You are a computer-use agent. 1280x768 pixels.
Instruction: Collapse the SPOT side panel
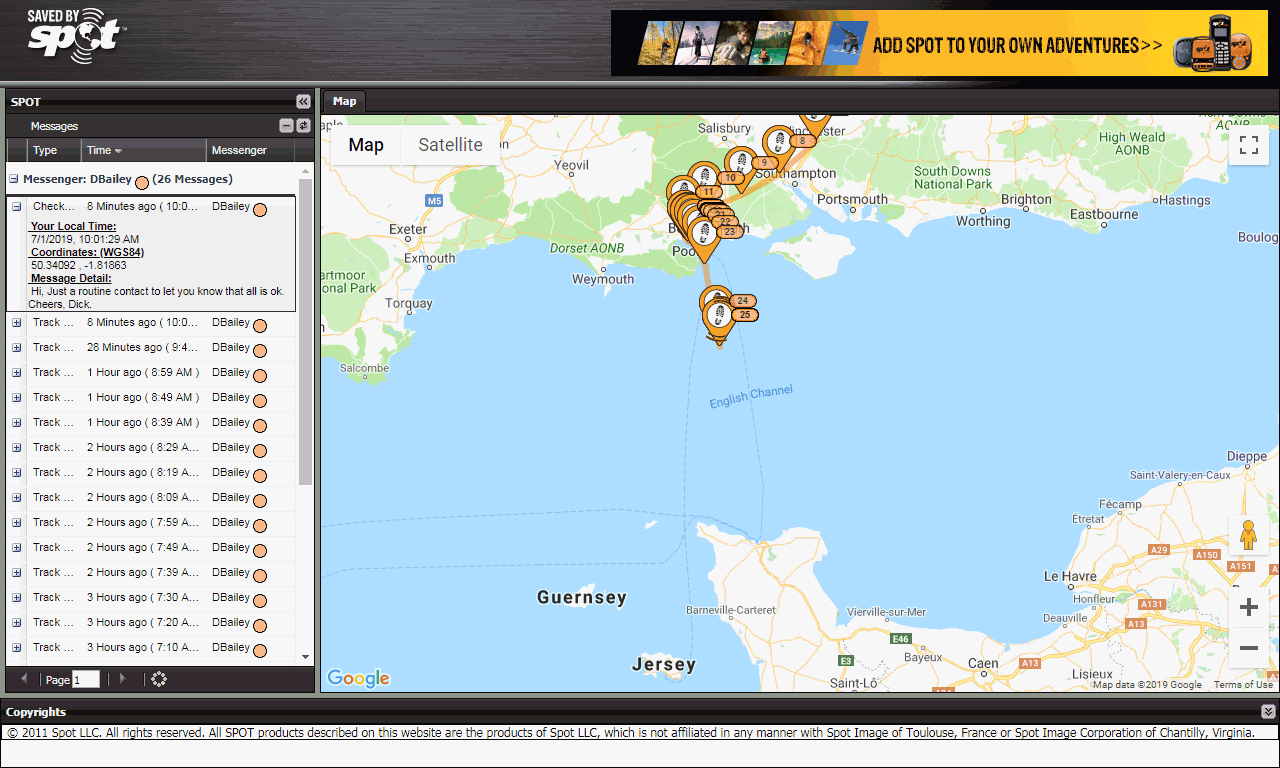click(x=303, y=101)
